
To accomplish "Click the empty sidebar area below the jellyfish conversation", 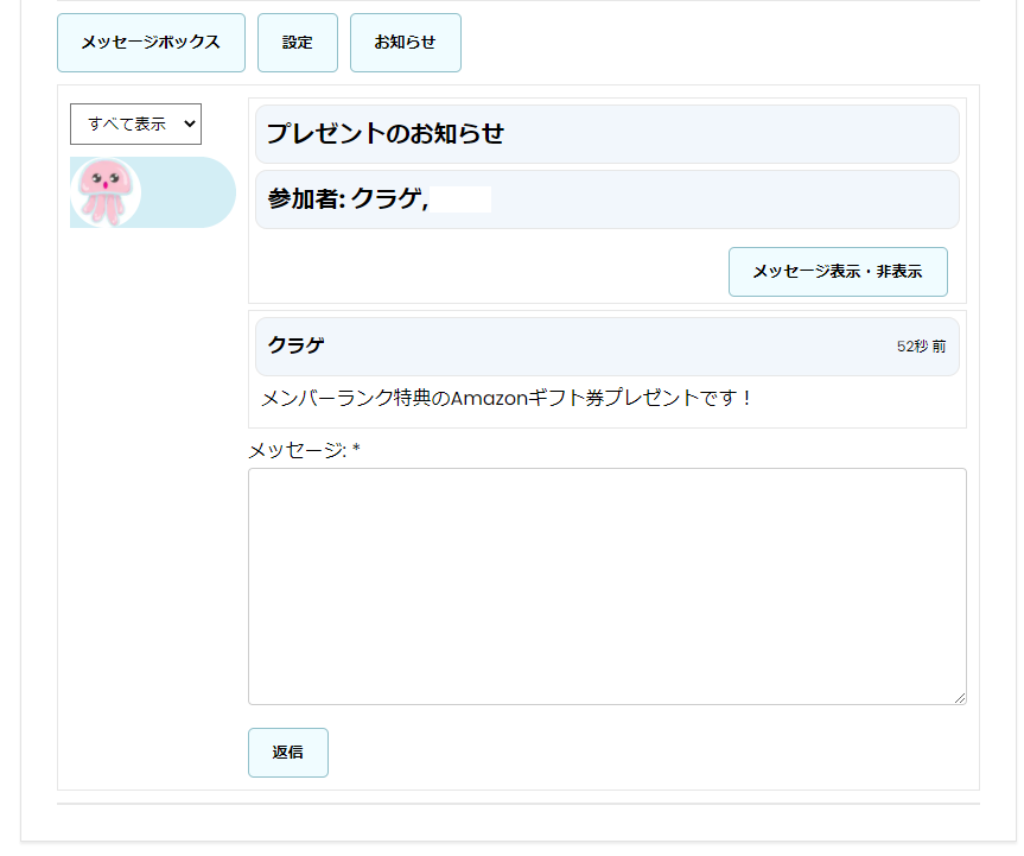I will tap(152, 500).
